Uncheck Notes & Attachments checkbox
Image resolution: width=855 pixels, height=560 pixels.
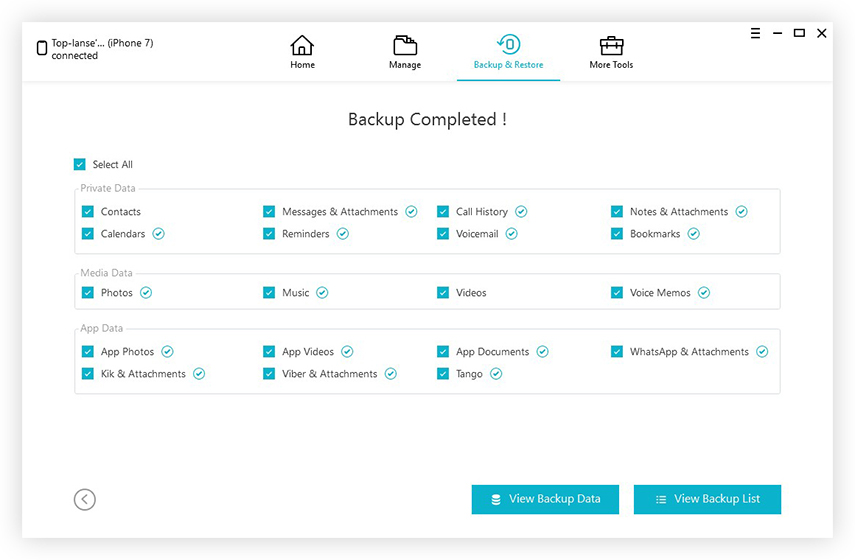coord(617,212)
